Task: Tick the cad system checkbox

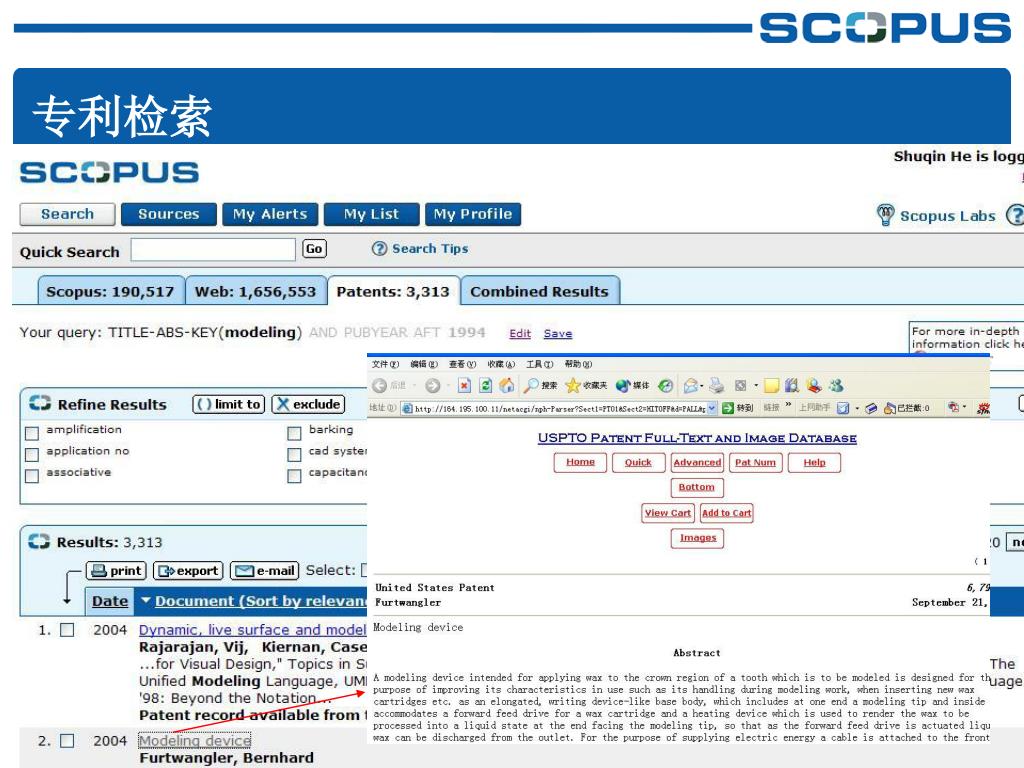Action: (295, 454)
